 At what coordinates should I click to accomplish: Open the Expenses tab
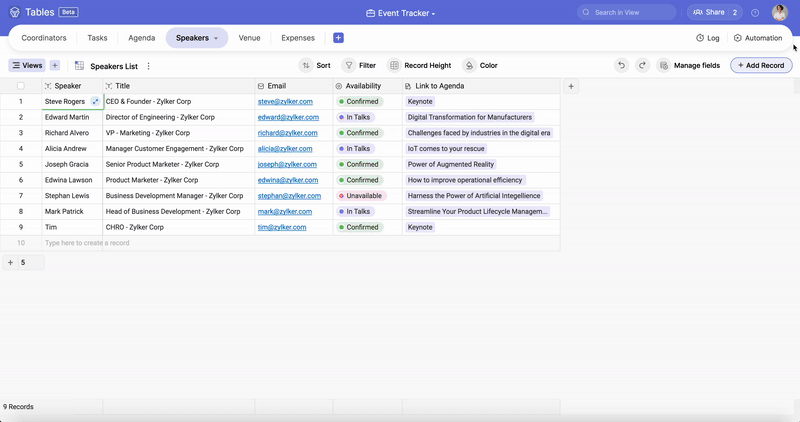(298, 38)
